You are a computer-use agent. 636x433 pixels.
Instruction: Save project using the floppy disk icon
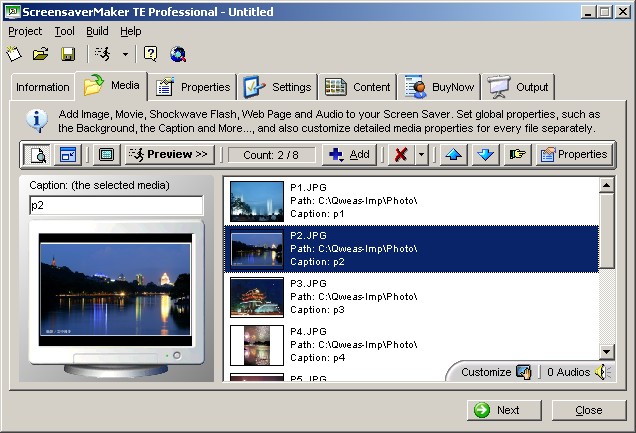[68, 54]
